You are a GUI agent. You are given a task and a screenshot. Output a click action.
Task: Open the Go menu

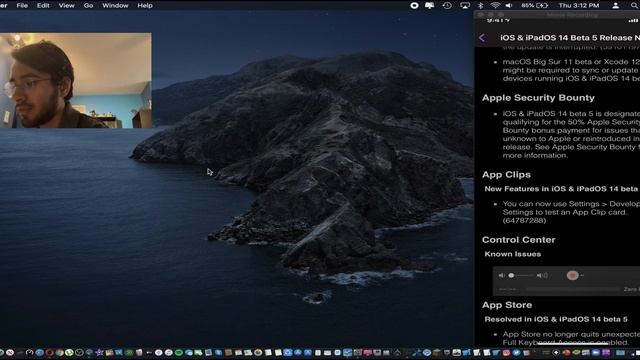(88, 5)
